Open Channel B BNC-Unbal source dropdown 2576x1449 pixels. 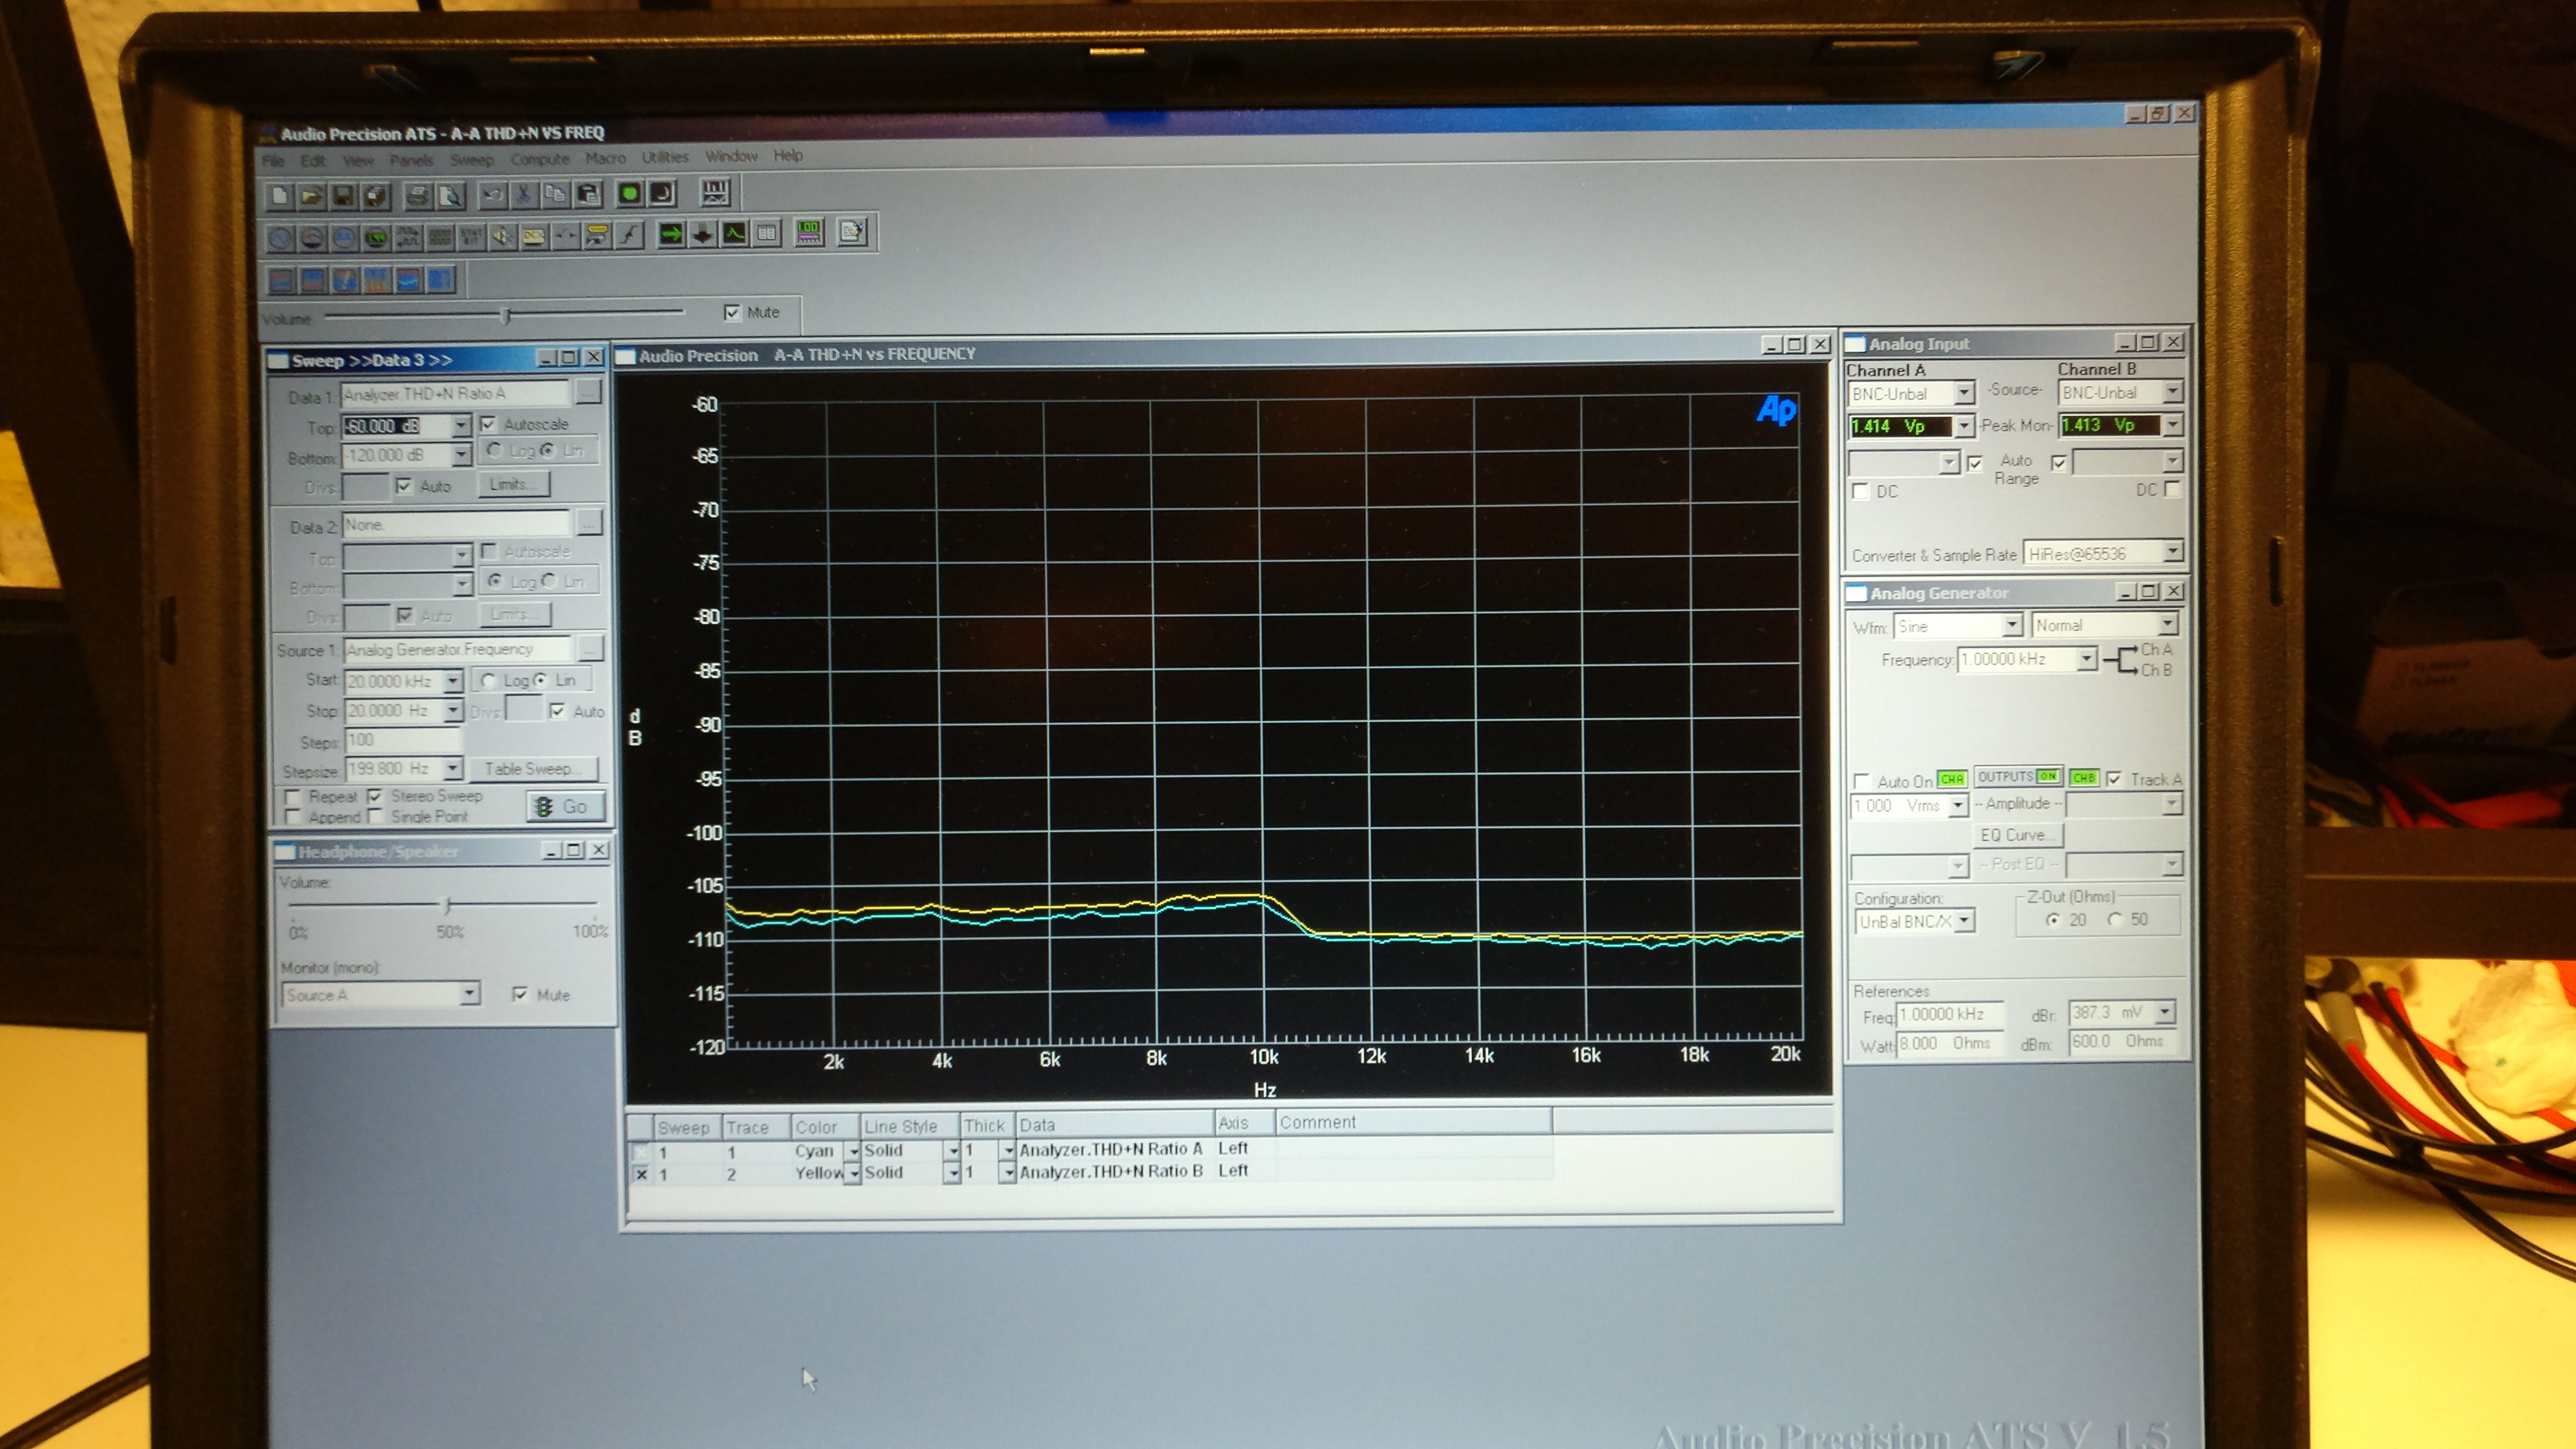point(2172,392)
